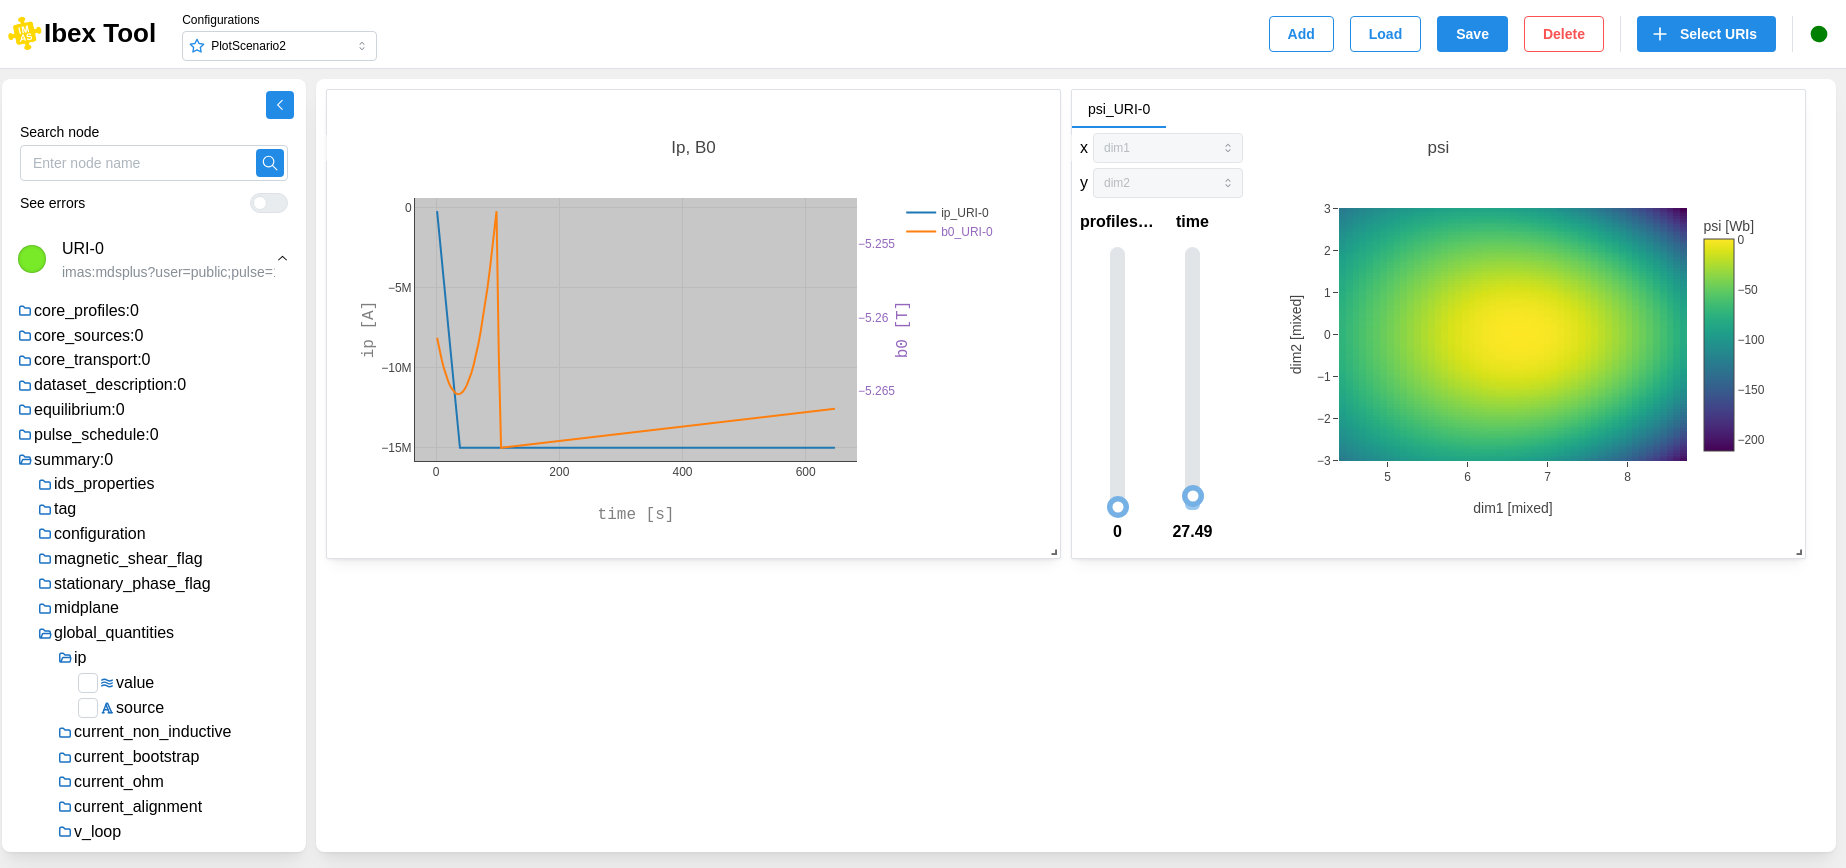
Task: Toggle the See errors switch
Action: click(x=269, y=203)
